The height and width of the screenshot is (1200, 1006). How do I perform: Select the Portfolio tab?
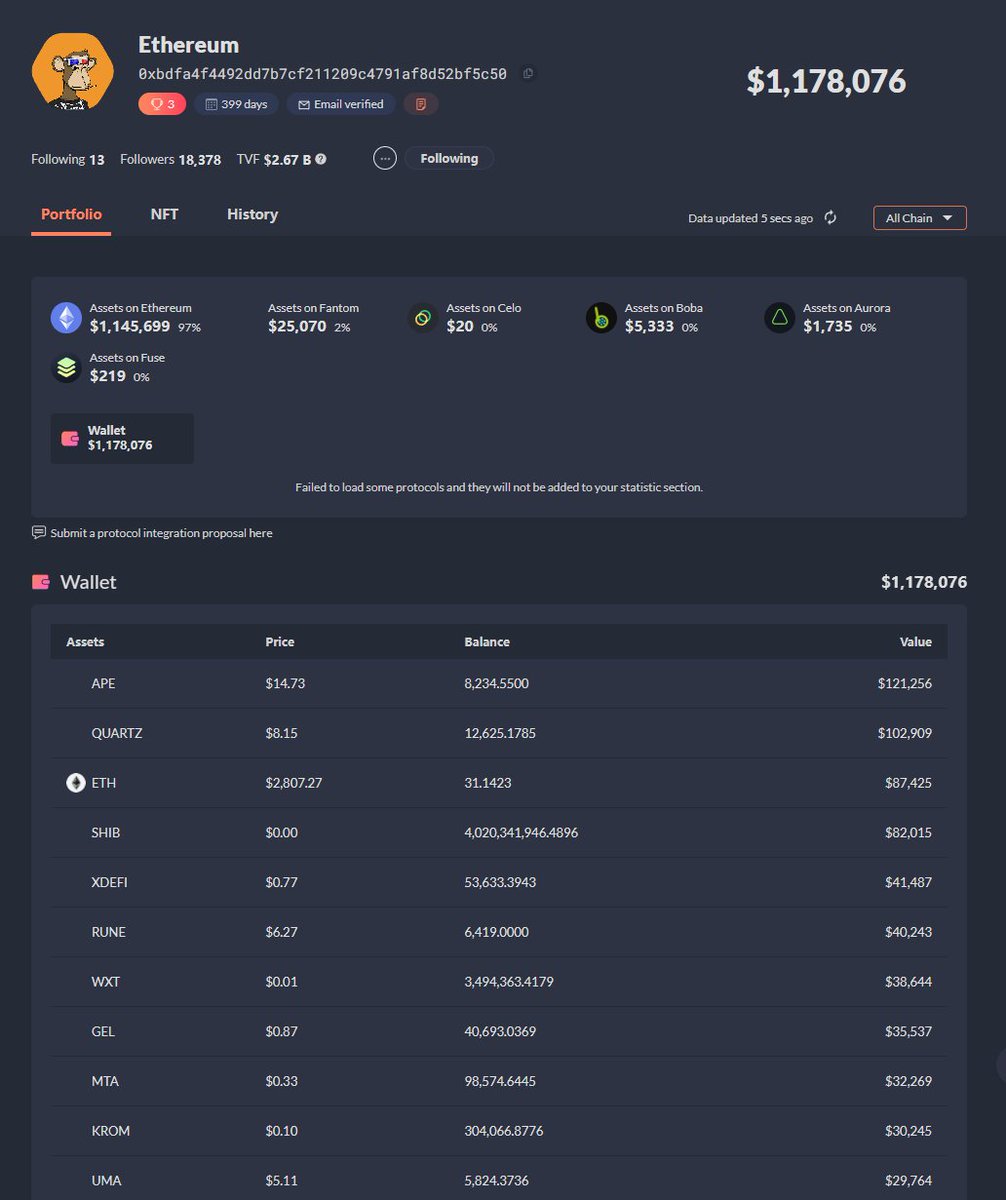point(71,214)
